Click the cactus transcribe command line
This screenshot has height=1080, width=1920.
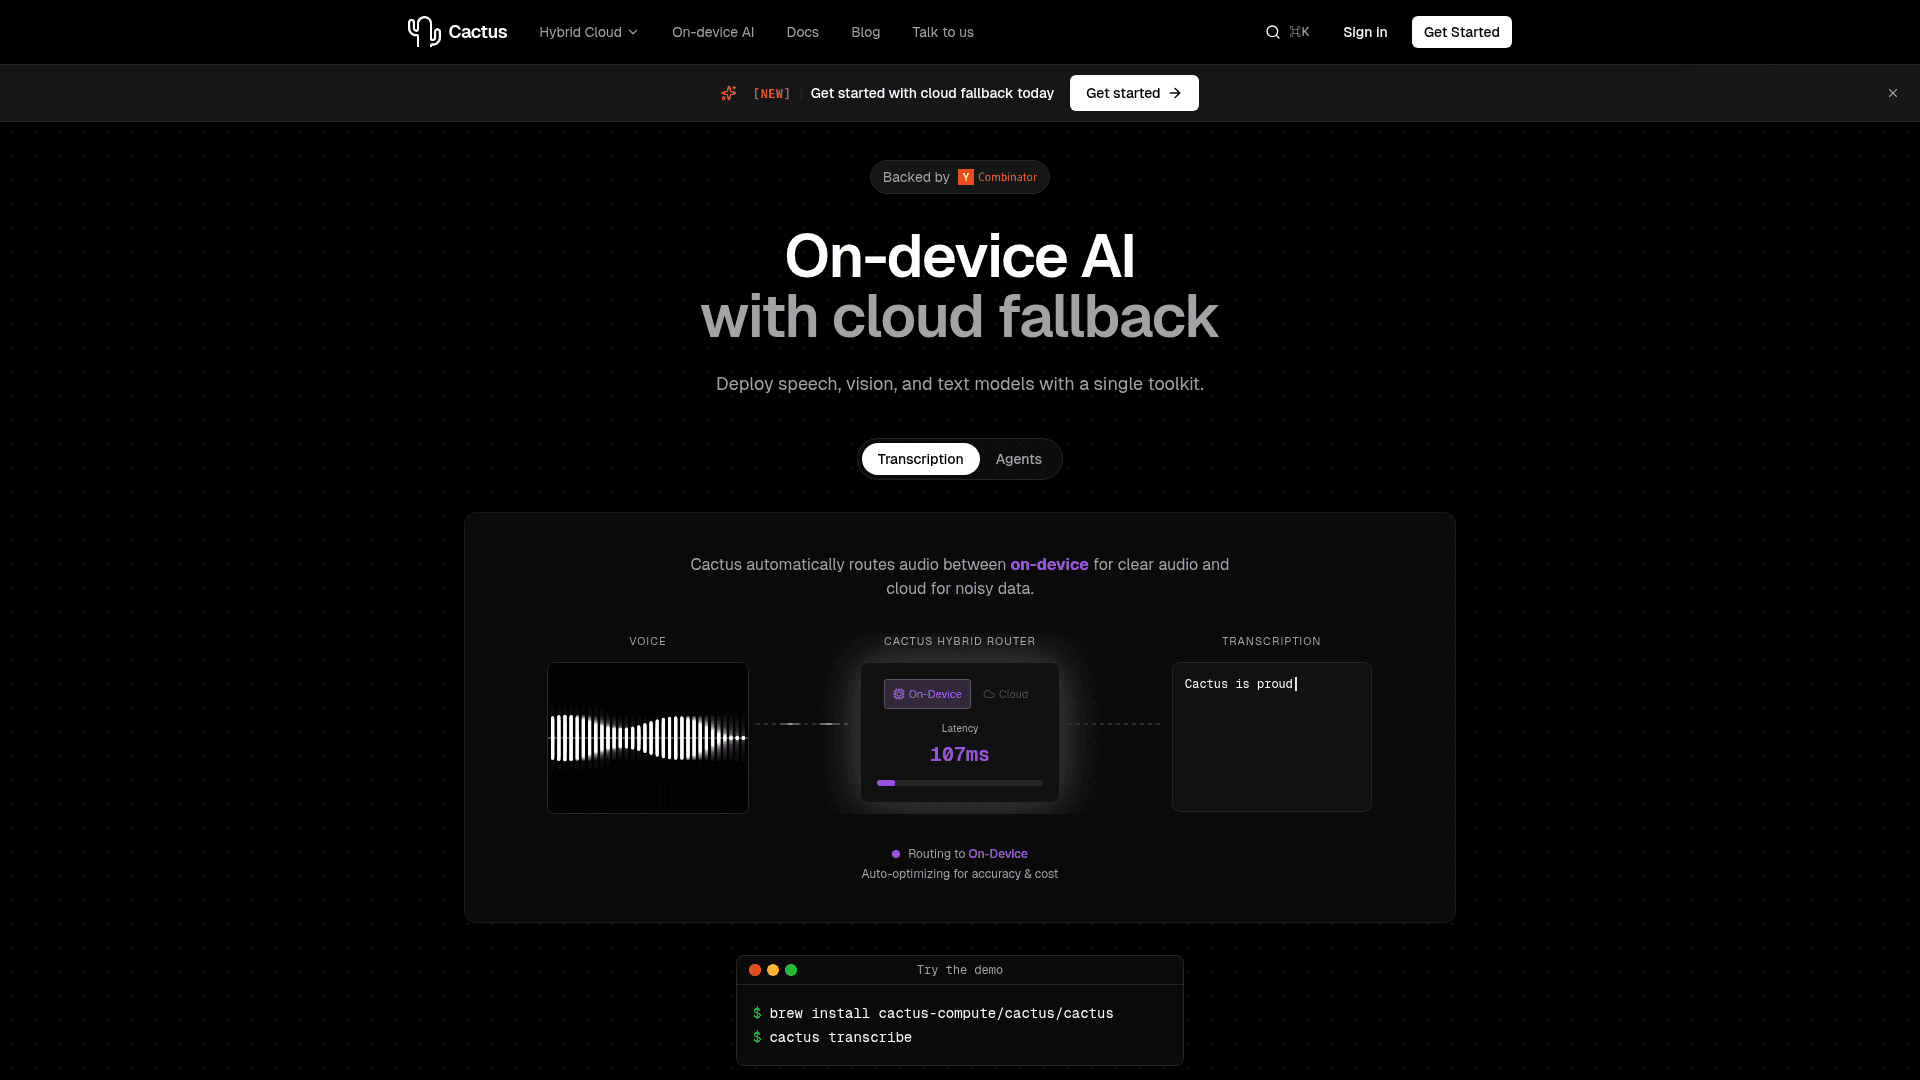coord(833,1037)
